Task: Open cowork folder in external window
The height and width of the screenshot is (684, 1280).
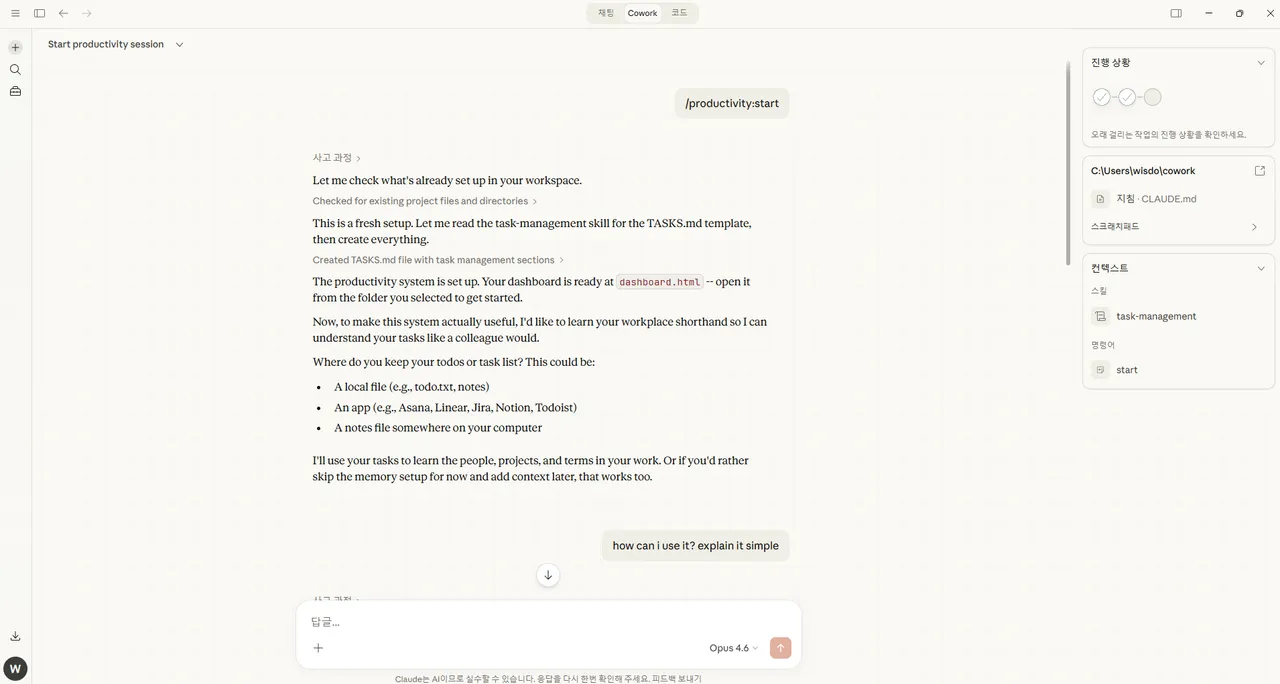Action: tap(1260, 171)
